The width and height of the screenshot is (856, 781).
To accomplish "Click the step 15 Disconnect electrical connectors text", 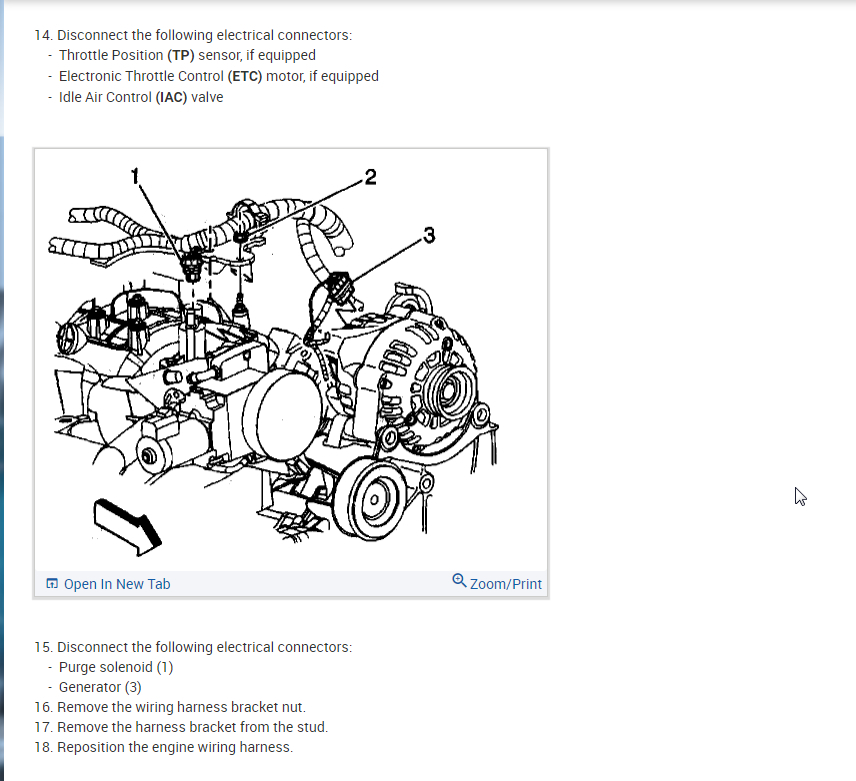I will click(x=193, y=647).
